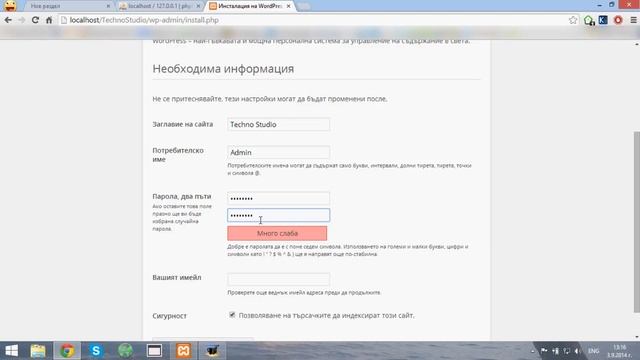Close the first browser tab
The image size is (640, 360).
tap(108, 6)
